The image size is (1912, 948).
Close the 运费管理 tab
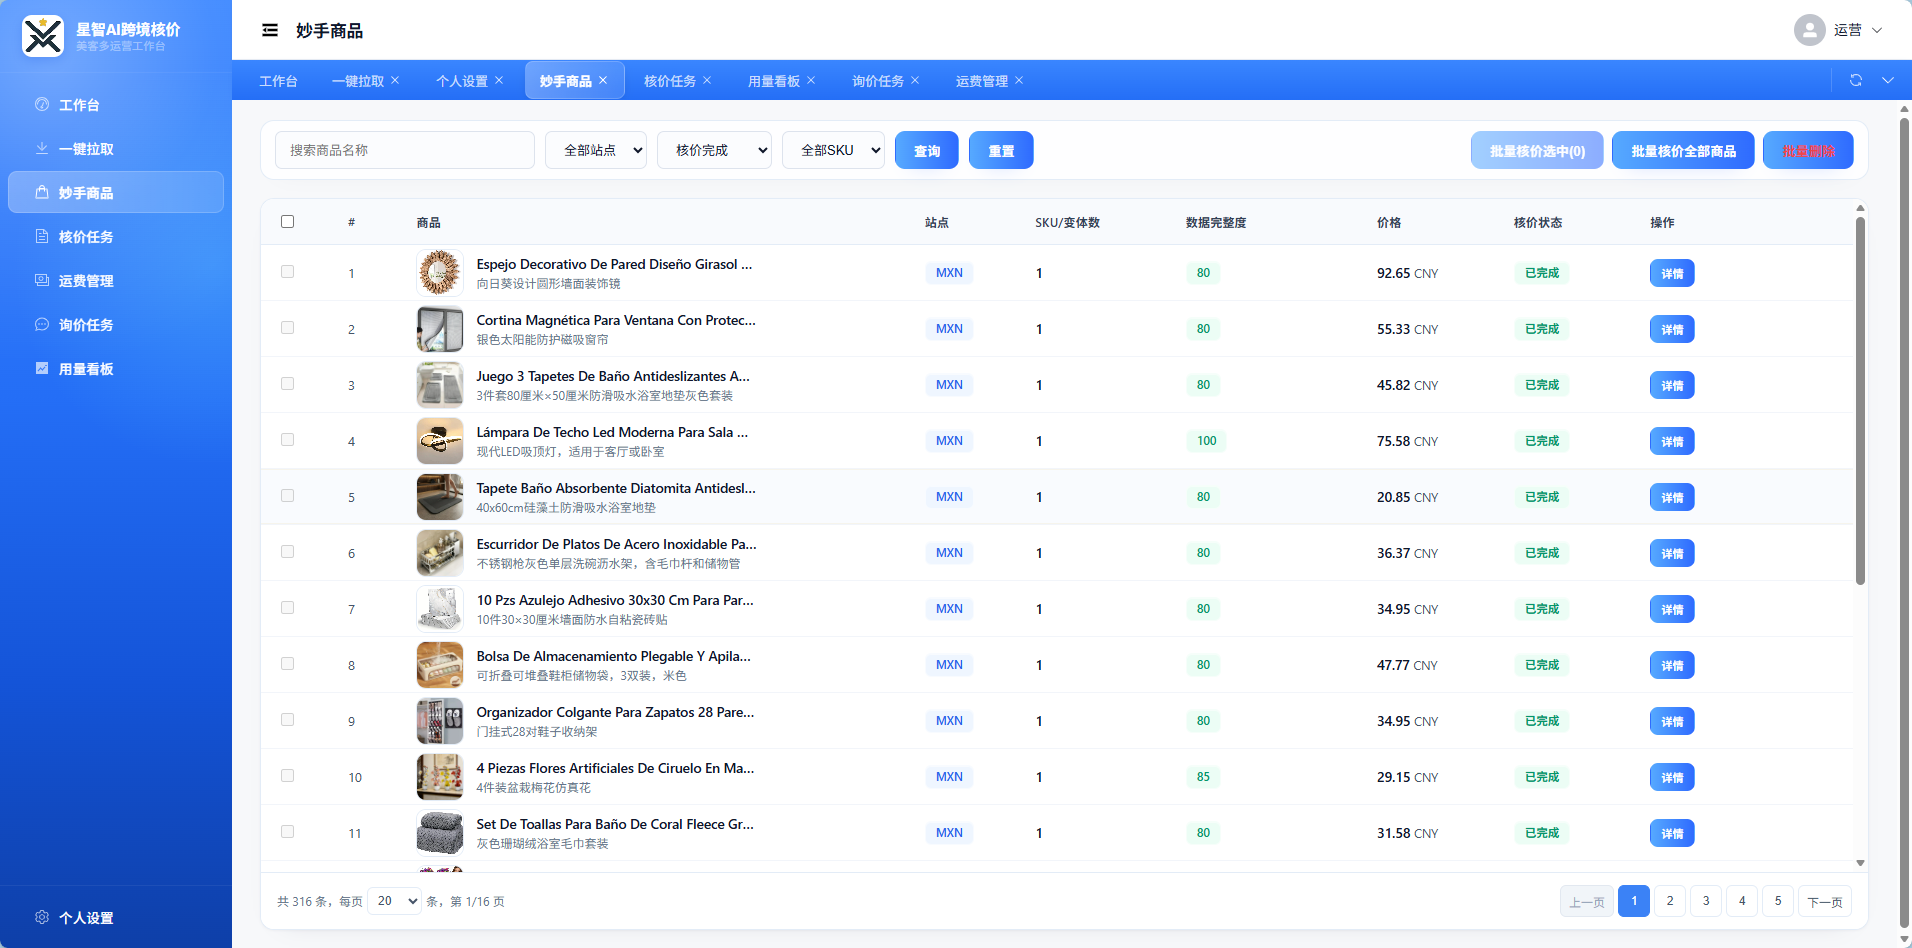tap(1019, 80)
